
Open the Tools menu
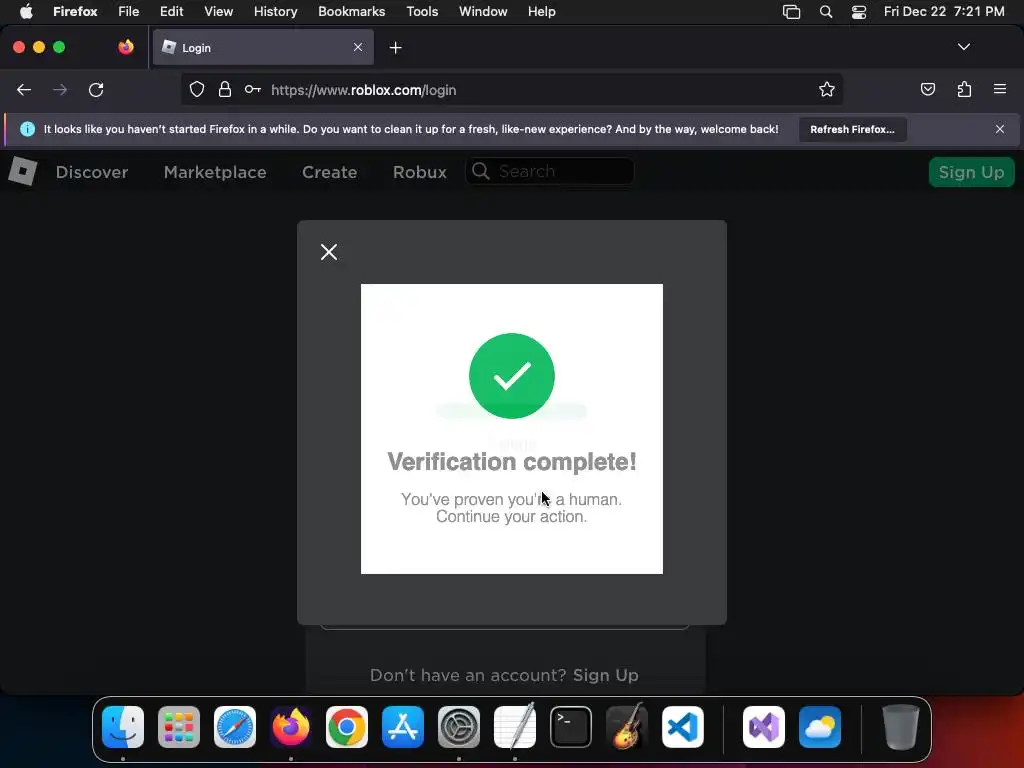coord(422,12)
